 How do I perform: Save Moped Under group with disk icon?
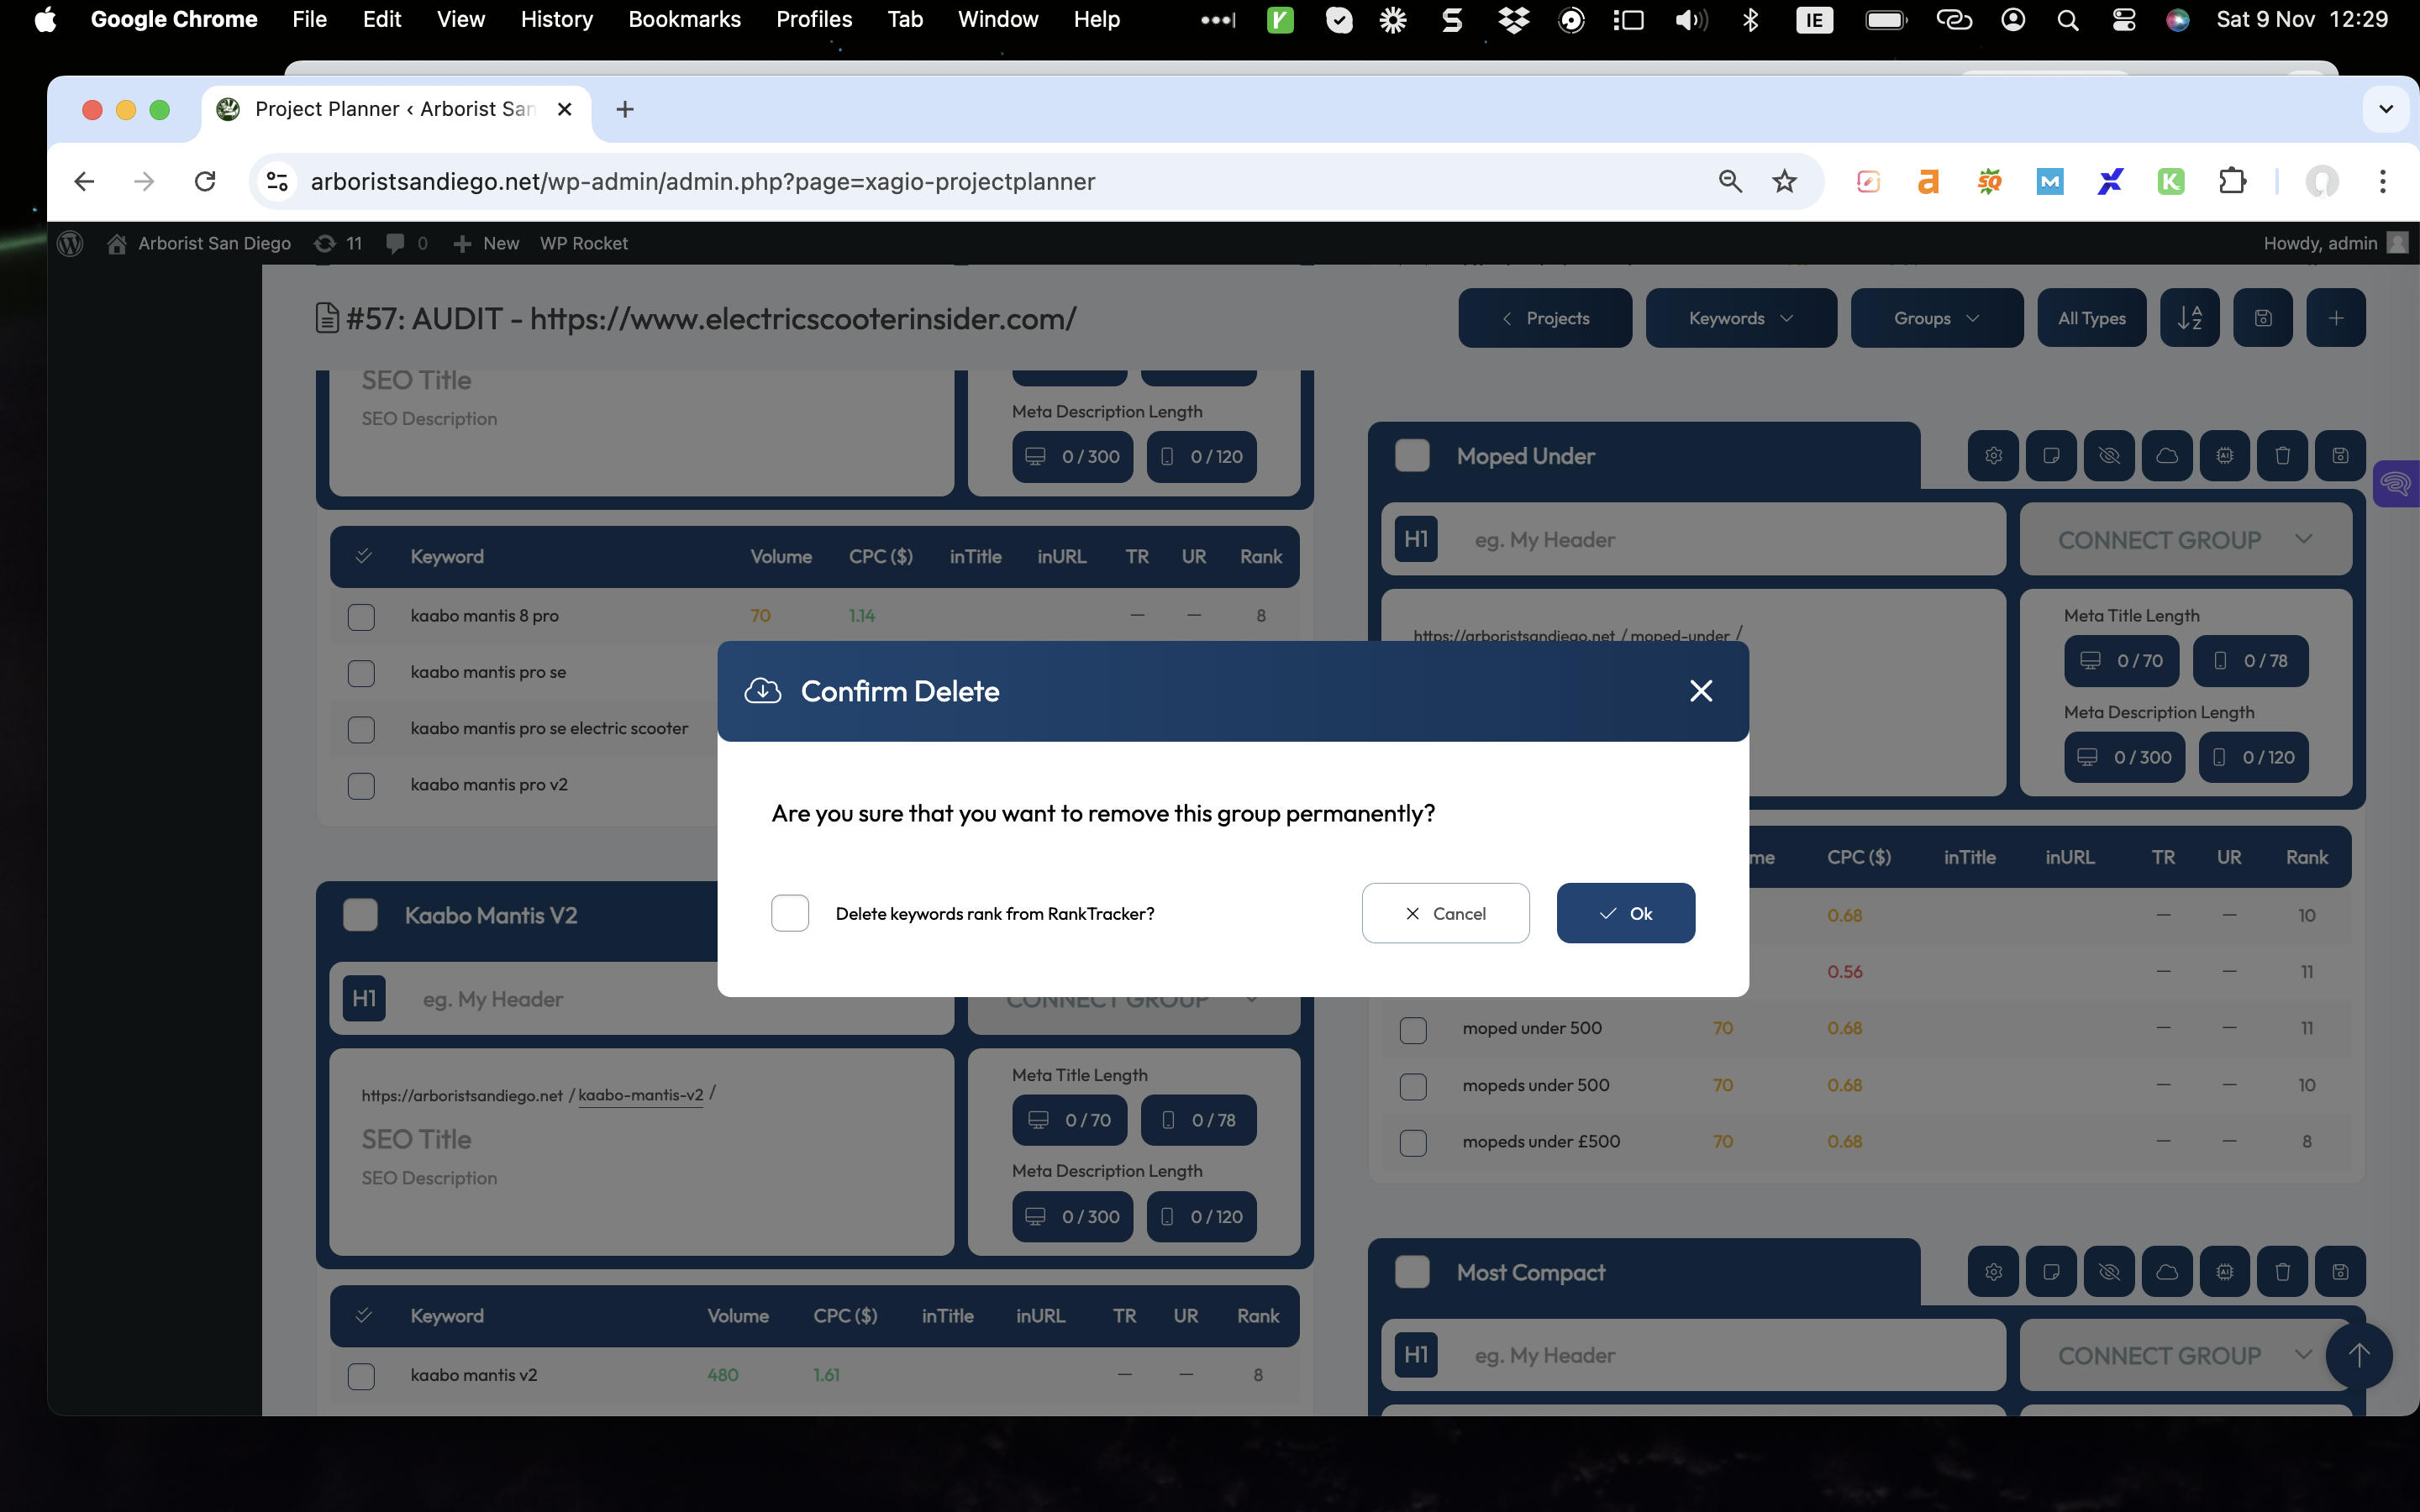(x=2340, y=456)
